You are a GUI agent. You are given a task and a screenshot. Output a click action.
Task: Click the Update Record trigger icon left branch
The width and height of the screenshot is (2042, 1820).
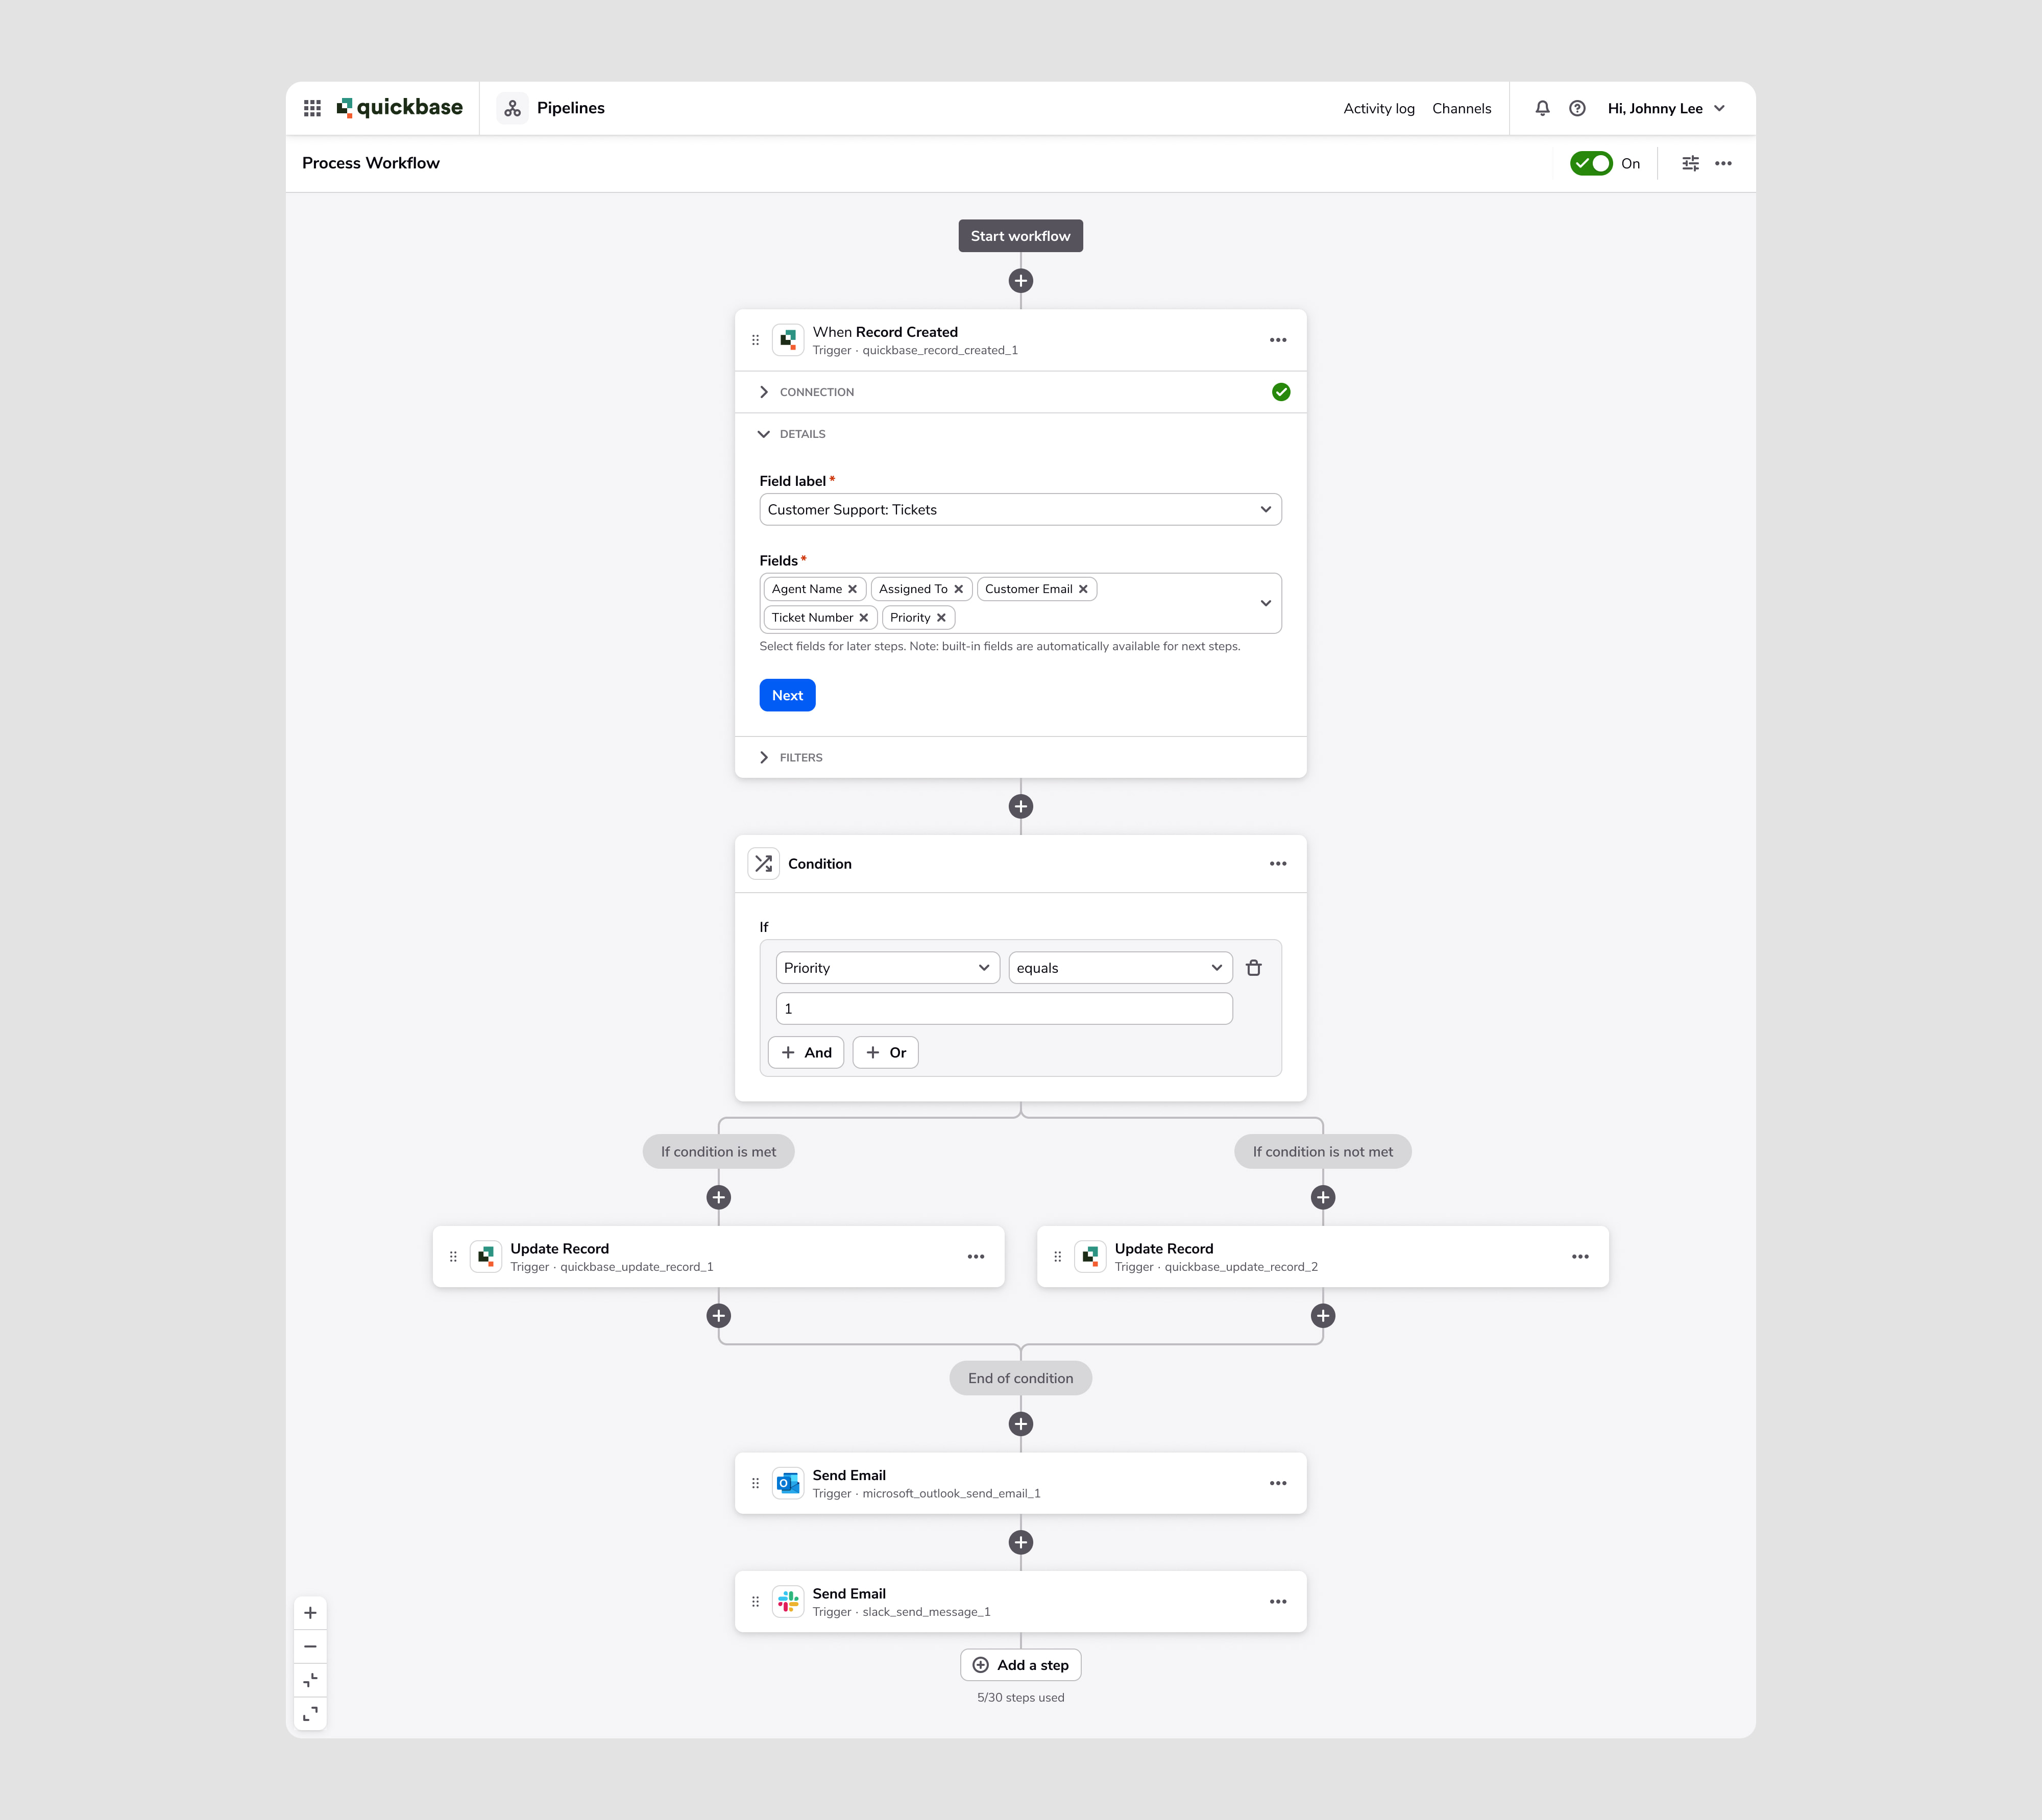click(x=489, y=1256)
